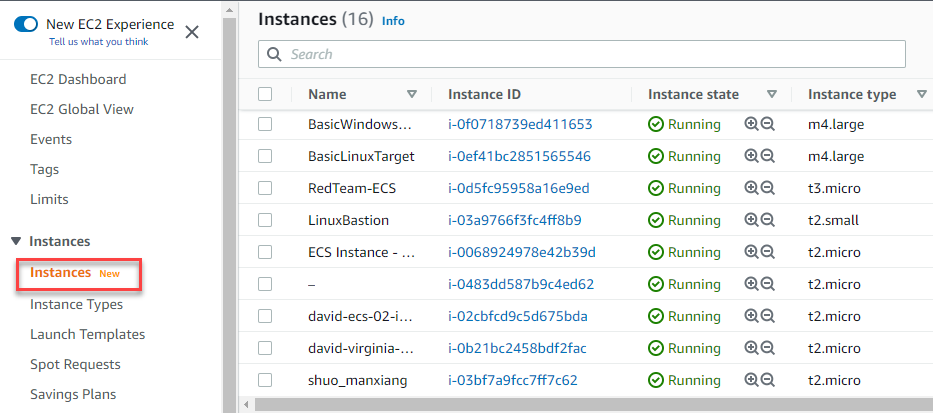Click zoom-out icon for BasicLinuxTarget instance
Viewport: 933px width, 413px height.
(768, 157)
